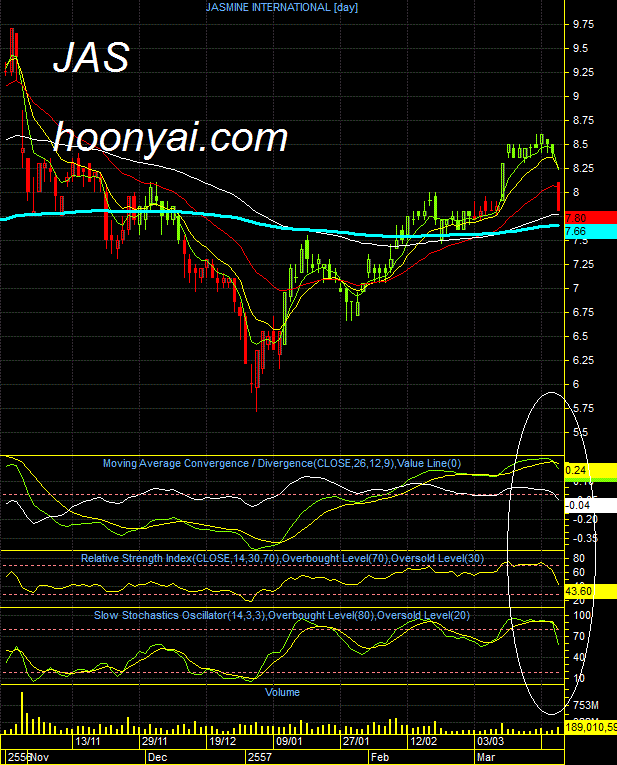Screen dimensions: 617x765
Task: Click the 8.25 price axis label
Action: tap(583, 168)
